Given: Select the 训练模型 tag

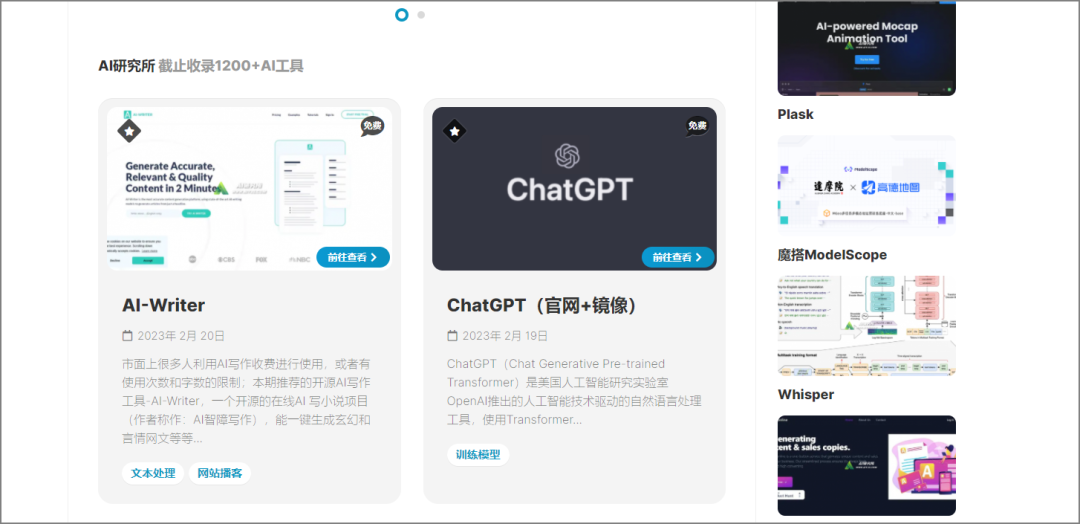Looking at the screenshot, I should click(x=478, y=454).
